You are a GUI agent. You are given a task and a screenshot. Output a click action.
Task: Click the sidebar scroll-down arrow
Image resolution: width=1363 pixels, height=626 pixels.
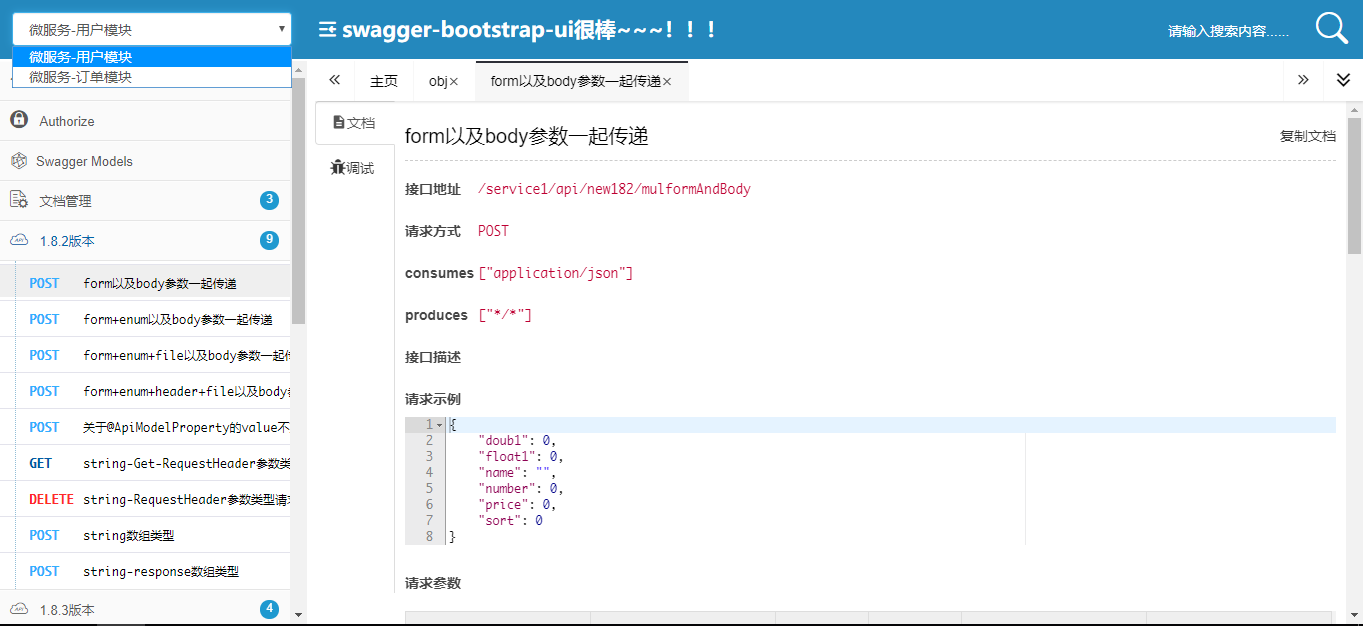coord(298,613)
